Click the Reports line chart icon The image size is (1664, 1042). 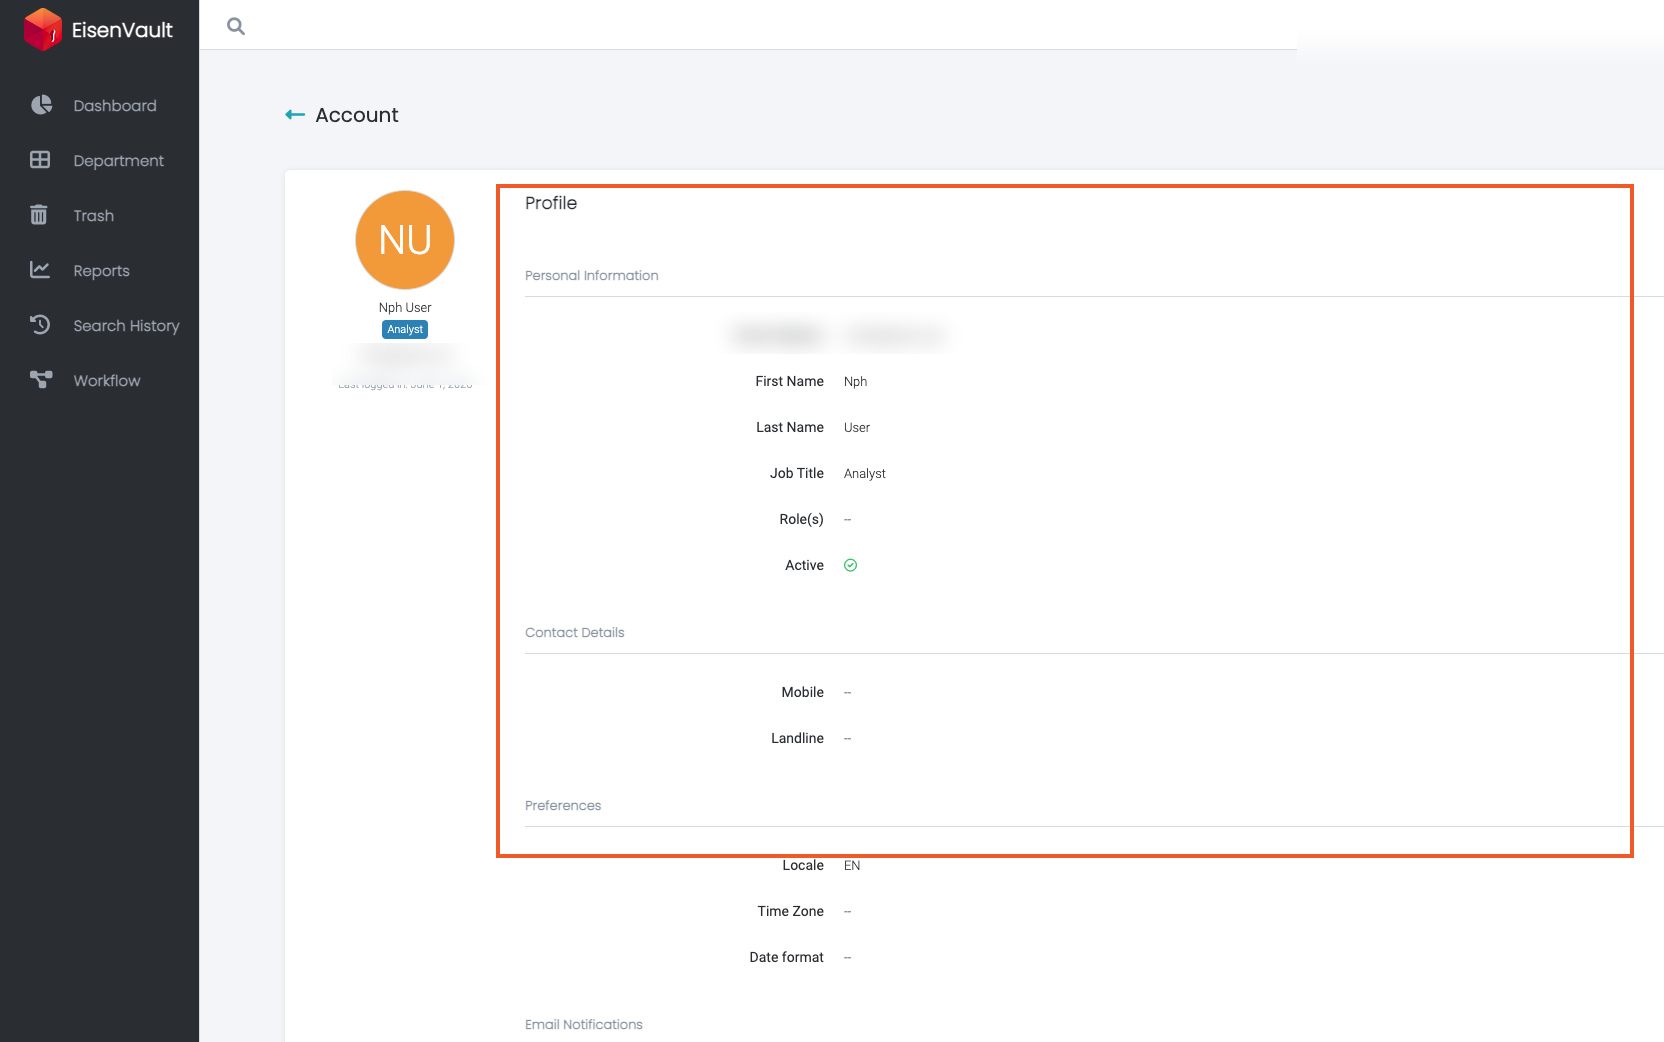pos(40,269)
